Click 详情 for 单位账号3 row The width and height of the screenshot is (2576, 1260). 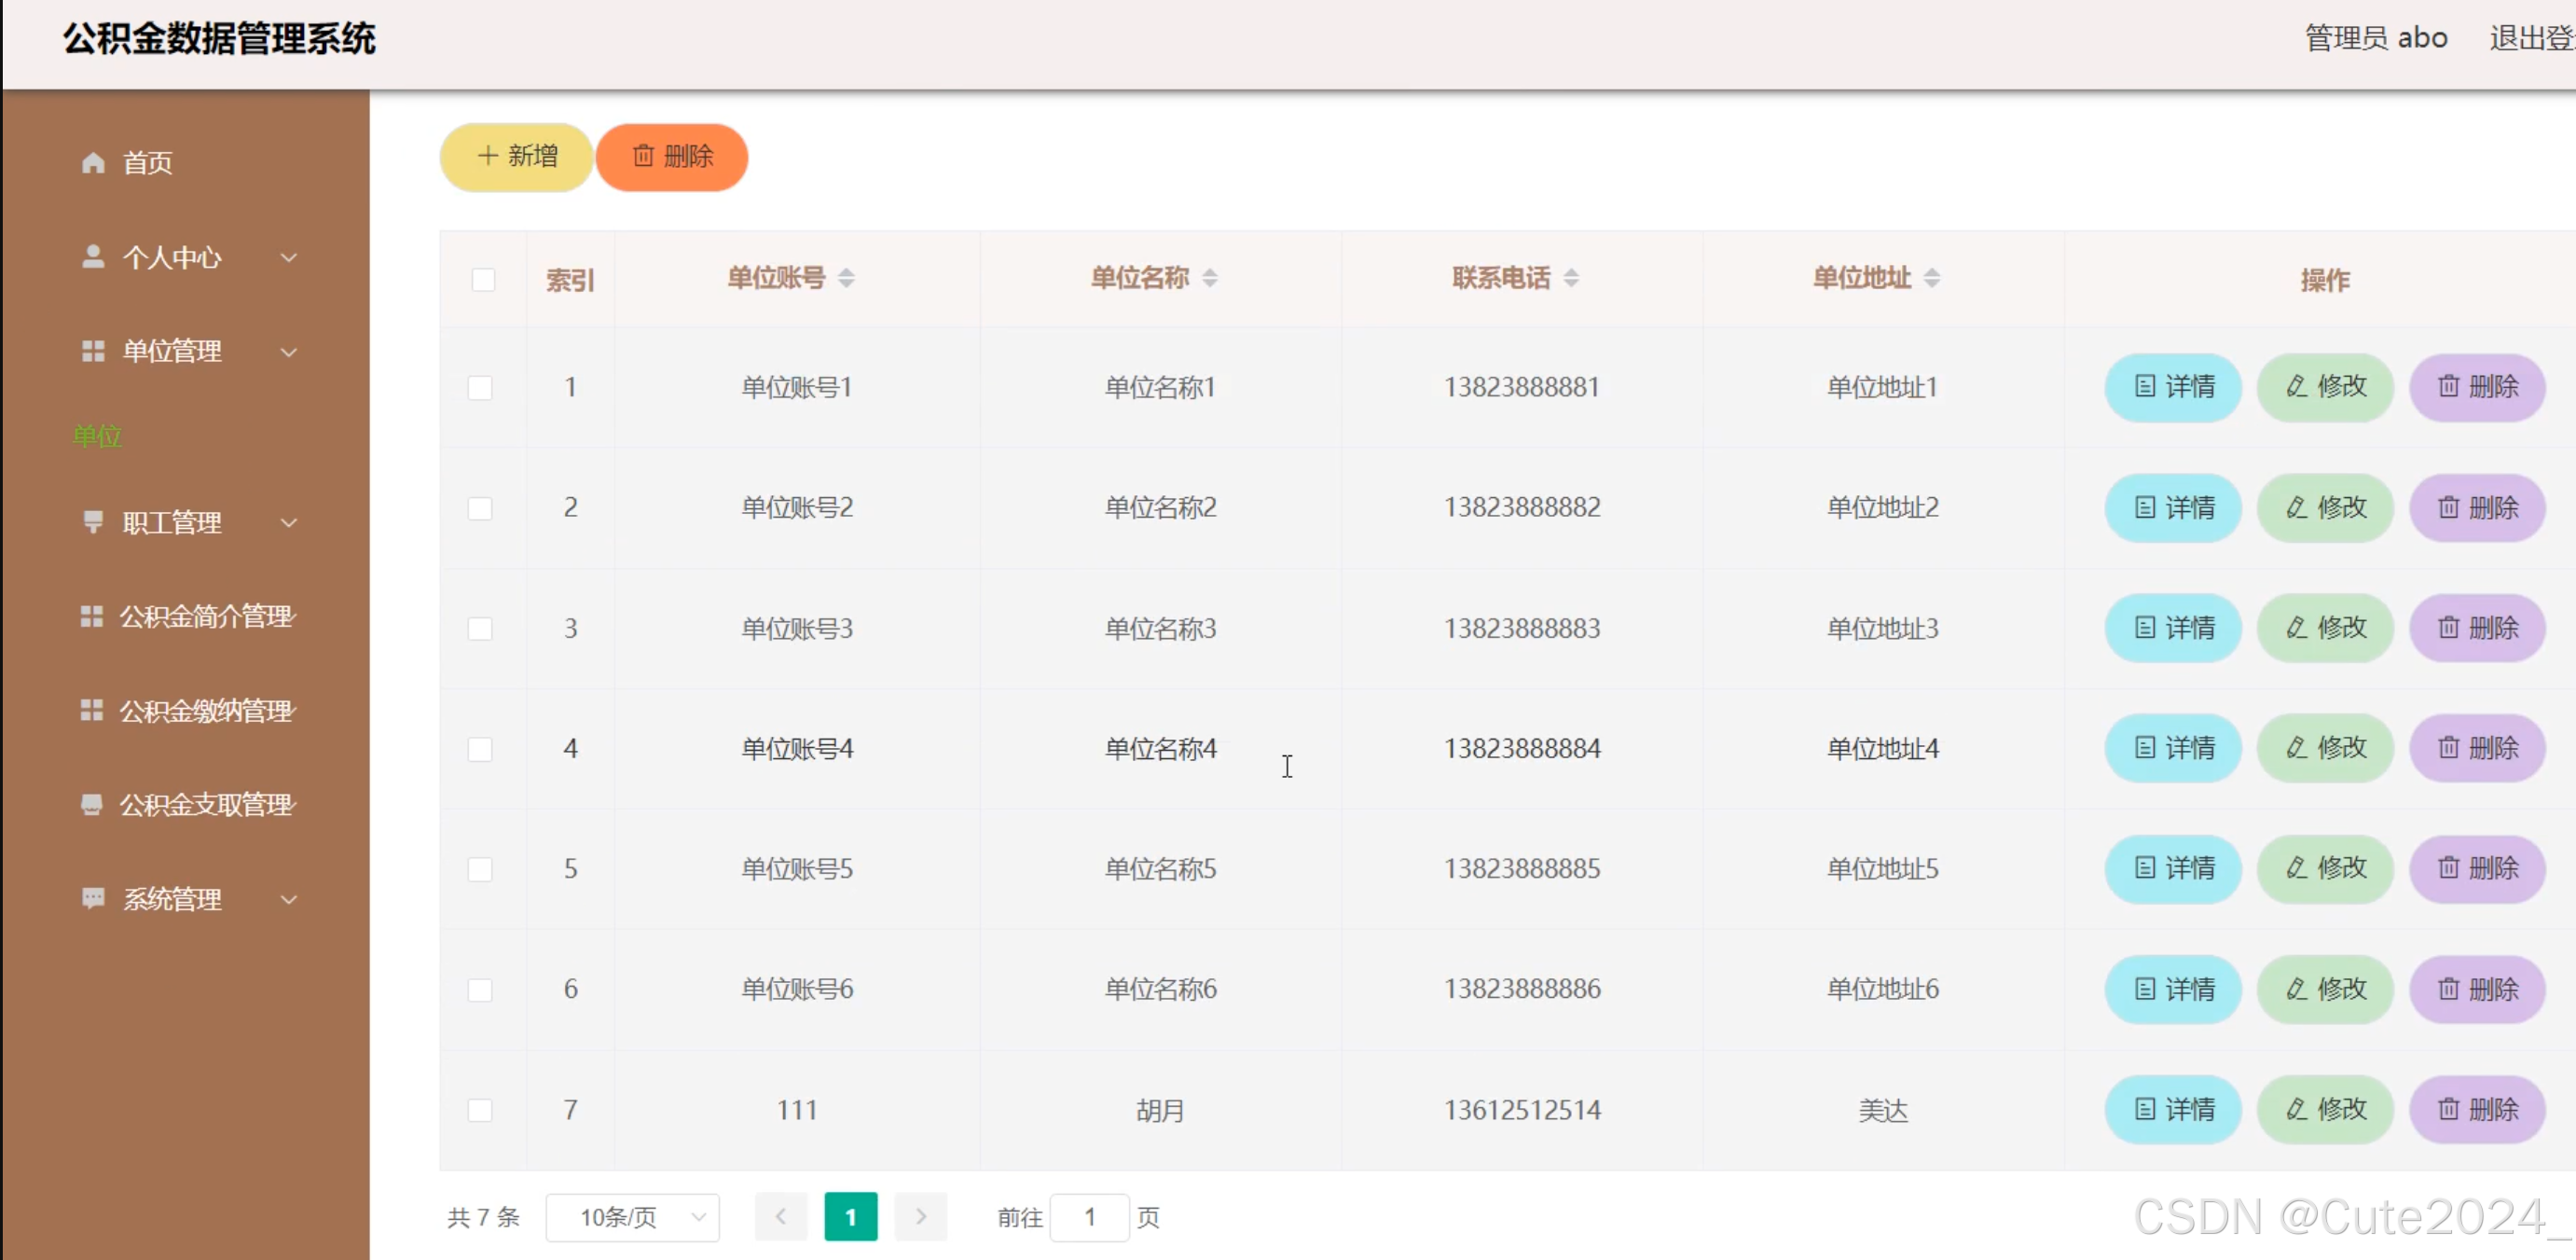tap(2173, 628)
